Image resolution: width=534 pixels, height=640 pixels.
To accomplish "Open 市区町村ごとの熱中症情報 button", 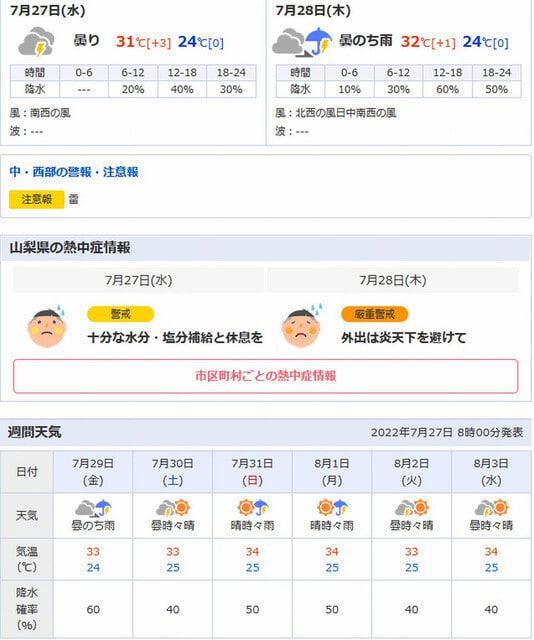I will 266,376.
